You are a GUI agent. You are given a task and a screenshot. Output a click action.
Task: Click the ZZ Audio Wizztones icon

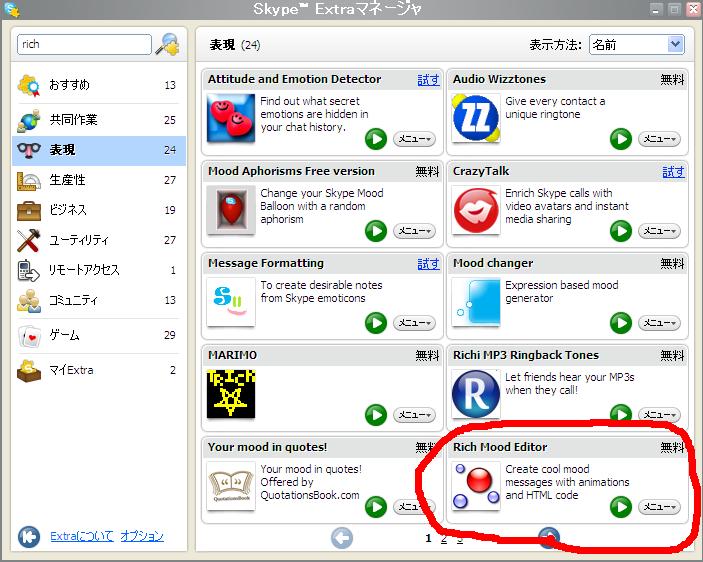476,118
